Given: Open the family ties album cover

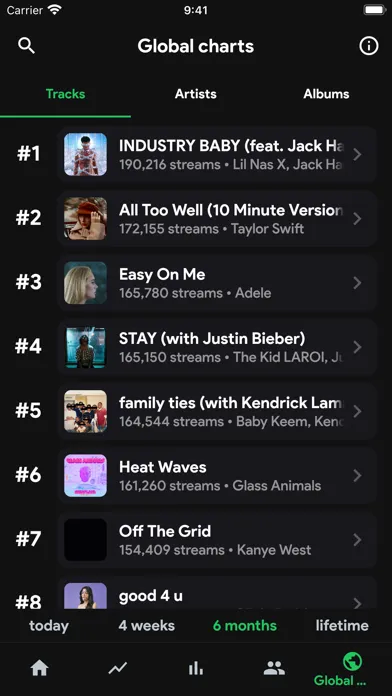Looking at the screenshot, I should click(85, 411).
